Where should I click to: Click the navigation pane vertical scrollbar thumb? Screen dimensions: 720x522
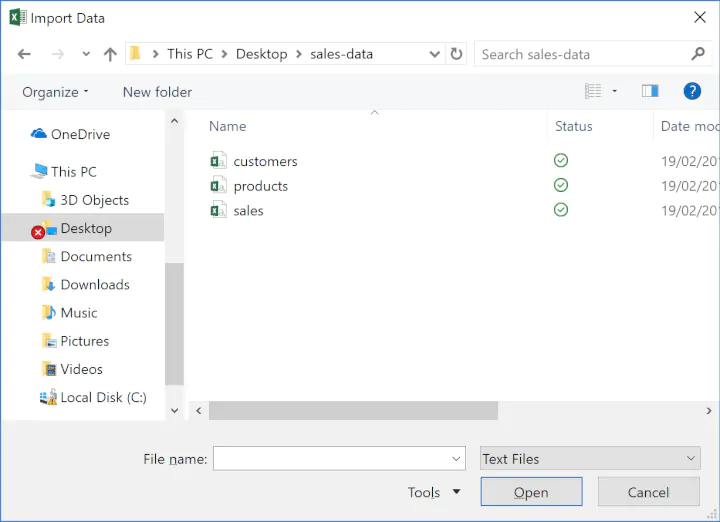pos(174,324)
